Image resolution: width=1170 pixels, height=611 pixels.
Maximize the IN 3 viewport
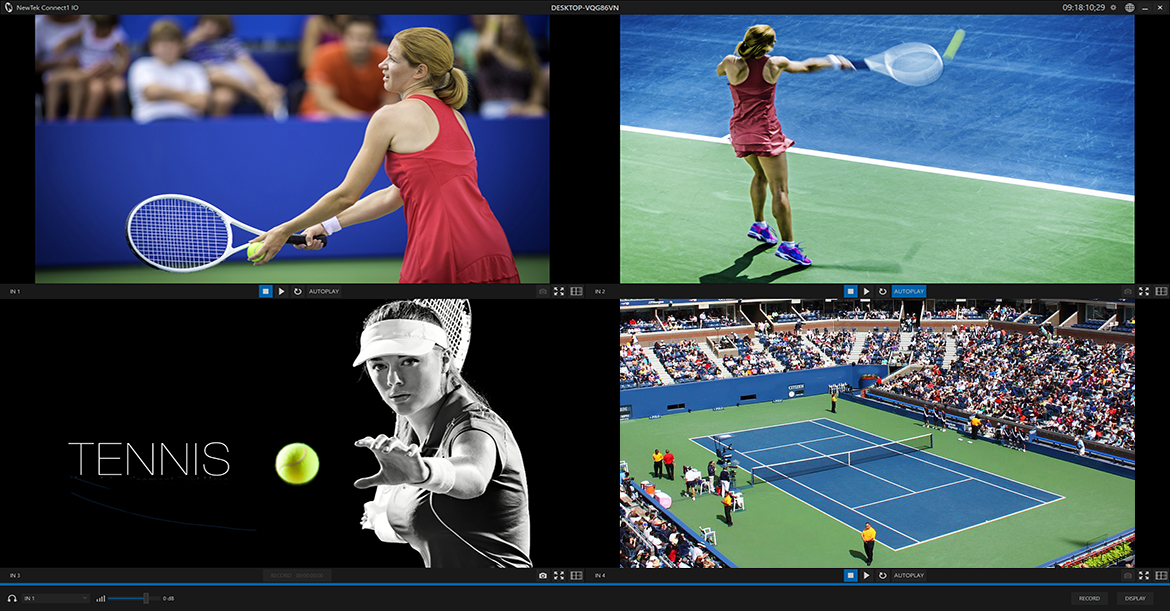click(x=559, y=576)
